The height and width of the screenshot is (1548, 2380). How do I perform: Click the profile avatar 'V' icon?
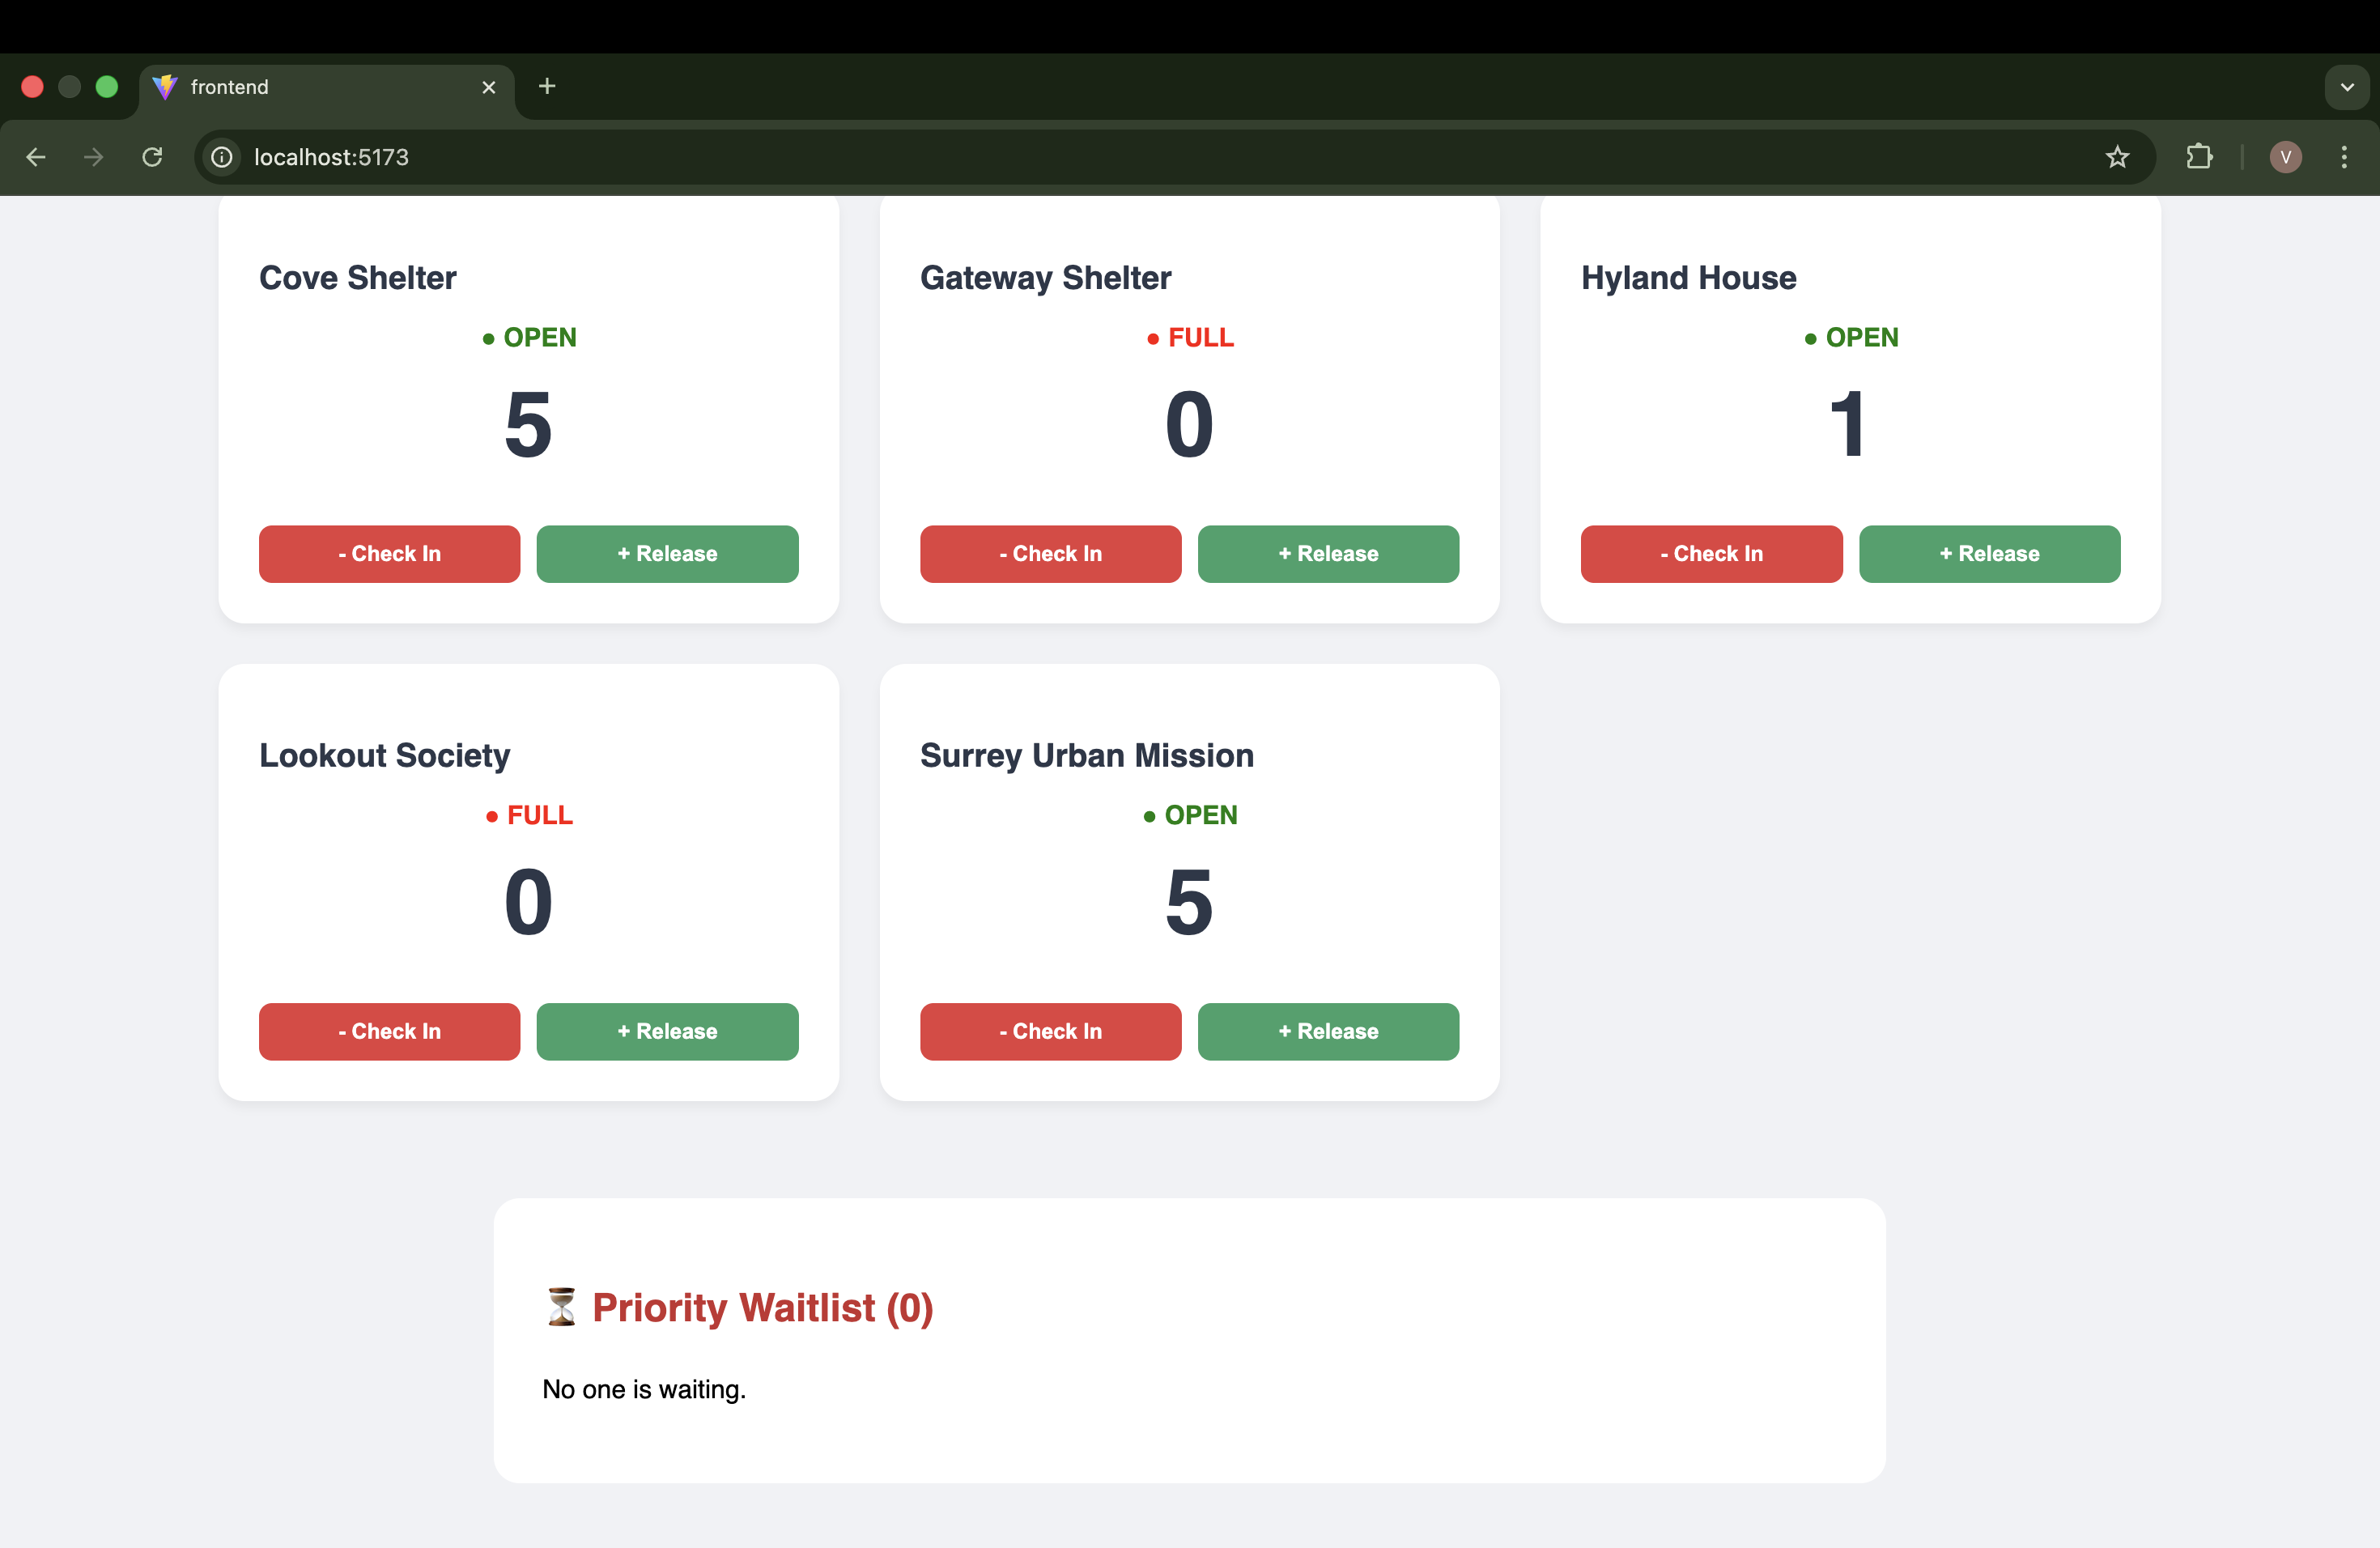tap(2285, 157)
